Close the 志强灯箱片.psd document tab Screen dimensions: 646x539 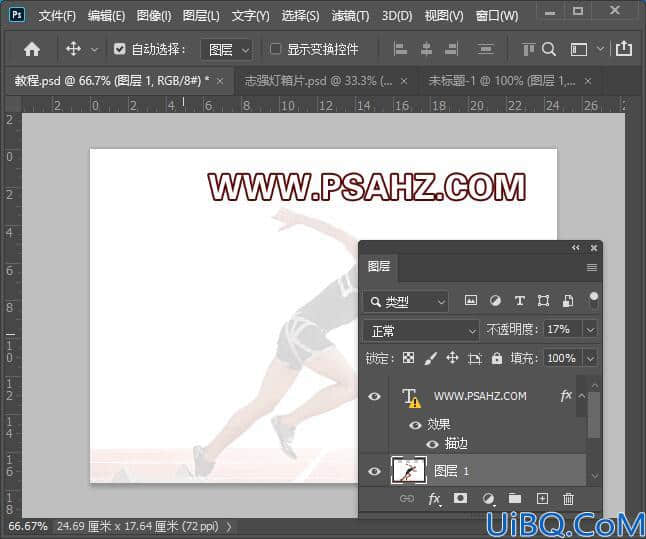(404, 81)
